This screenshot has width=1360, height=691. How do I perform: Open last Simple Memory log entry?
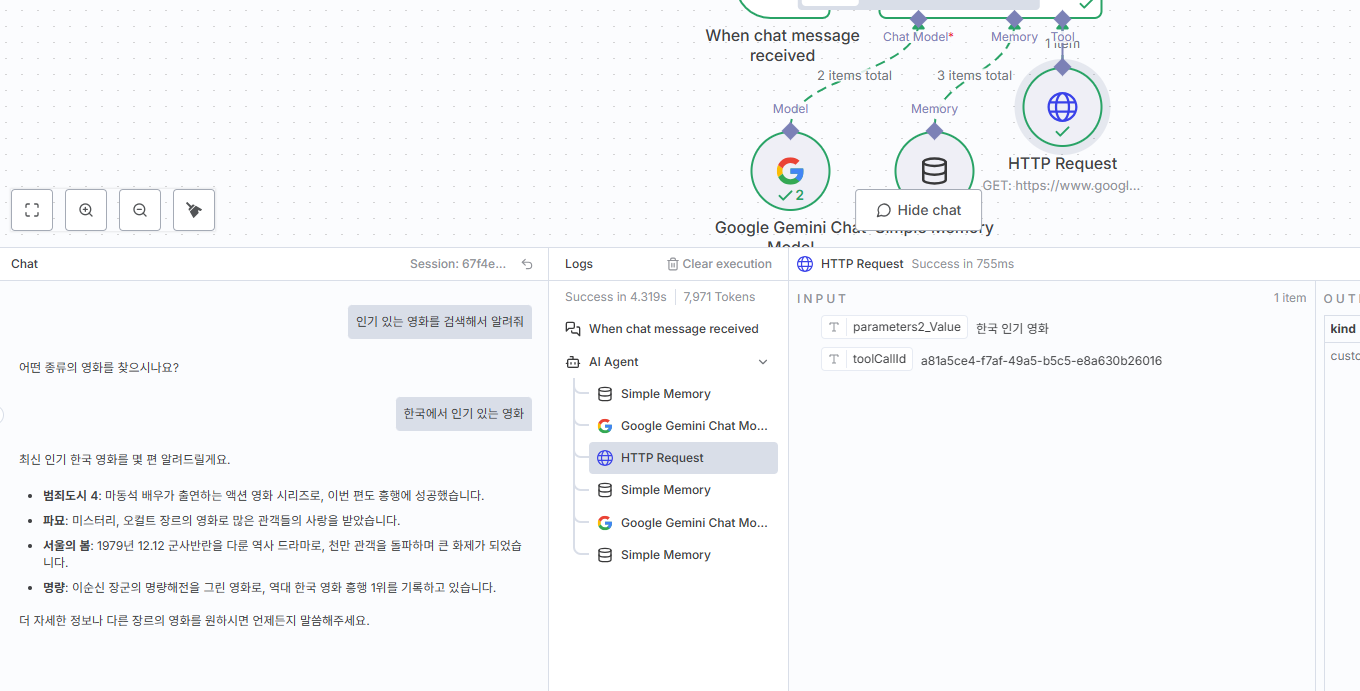tap(684, 555)
